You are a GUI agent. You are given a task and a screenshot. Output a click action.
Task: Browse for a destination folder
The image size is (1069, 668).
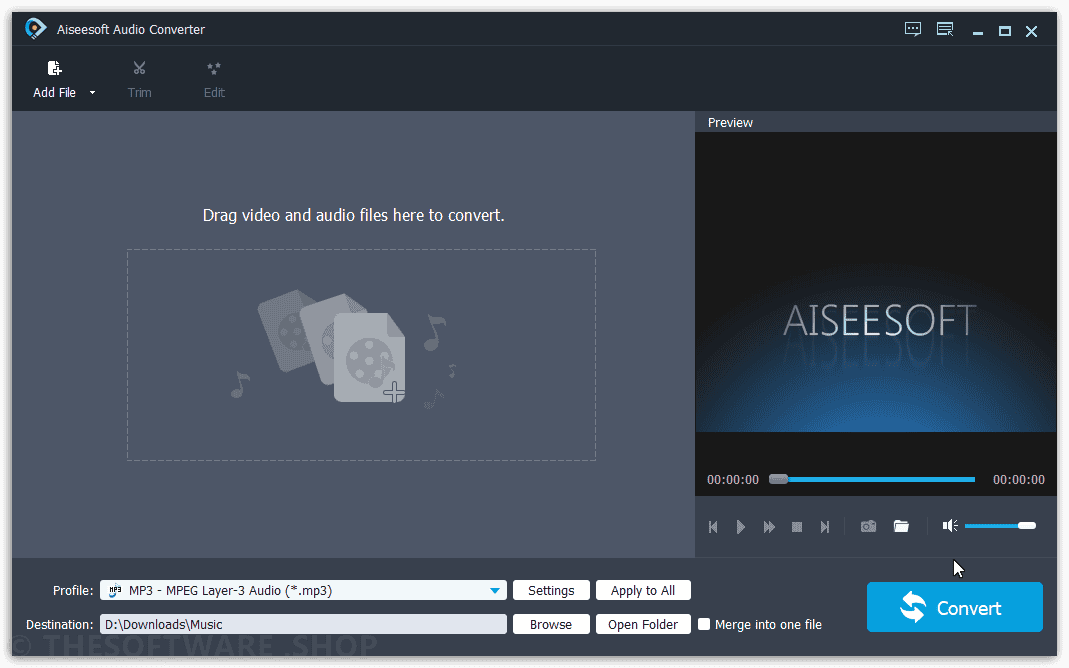[551, 624]
